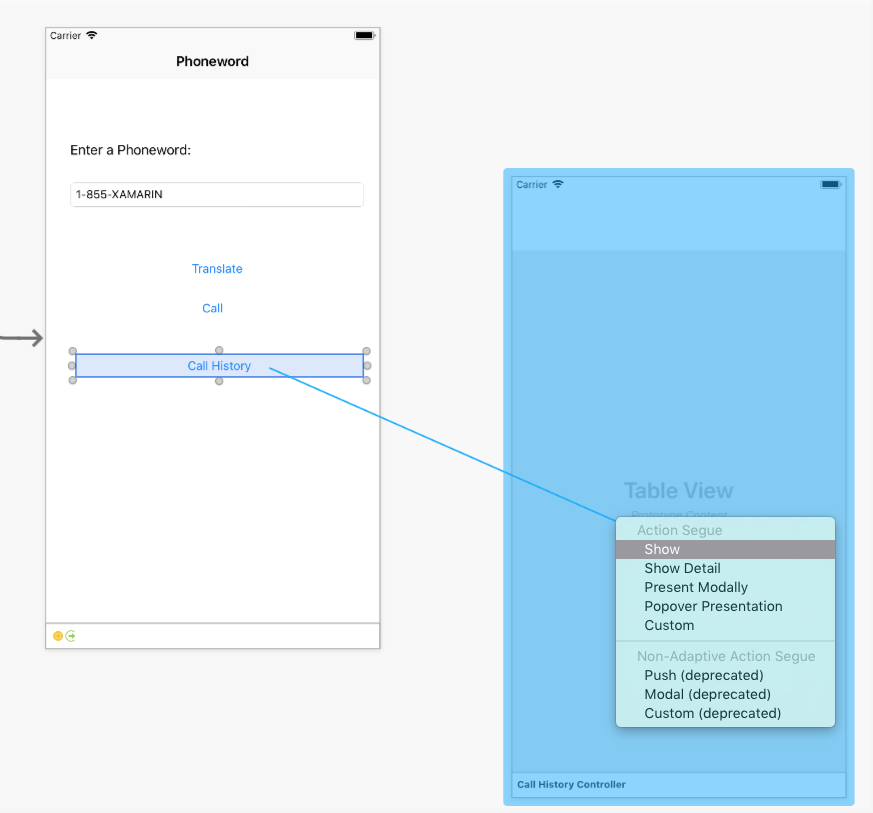The image size is (873, 813).
Task: Click the green Exit icon in scene dock
Action: (70, 636)
